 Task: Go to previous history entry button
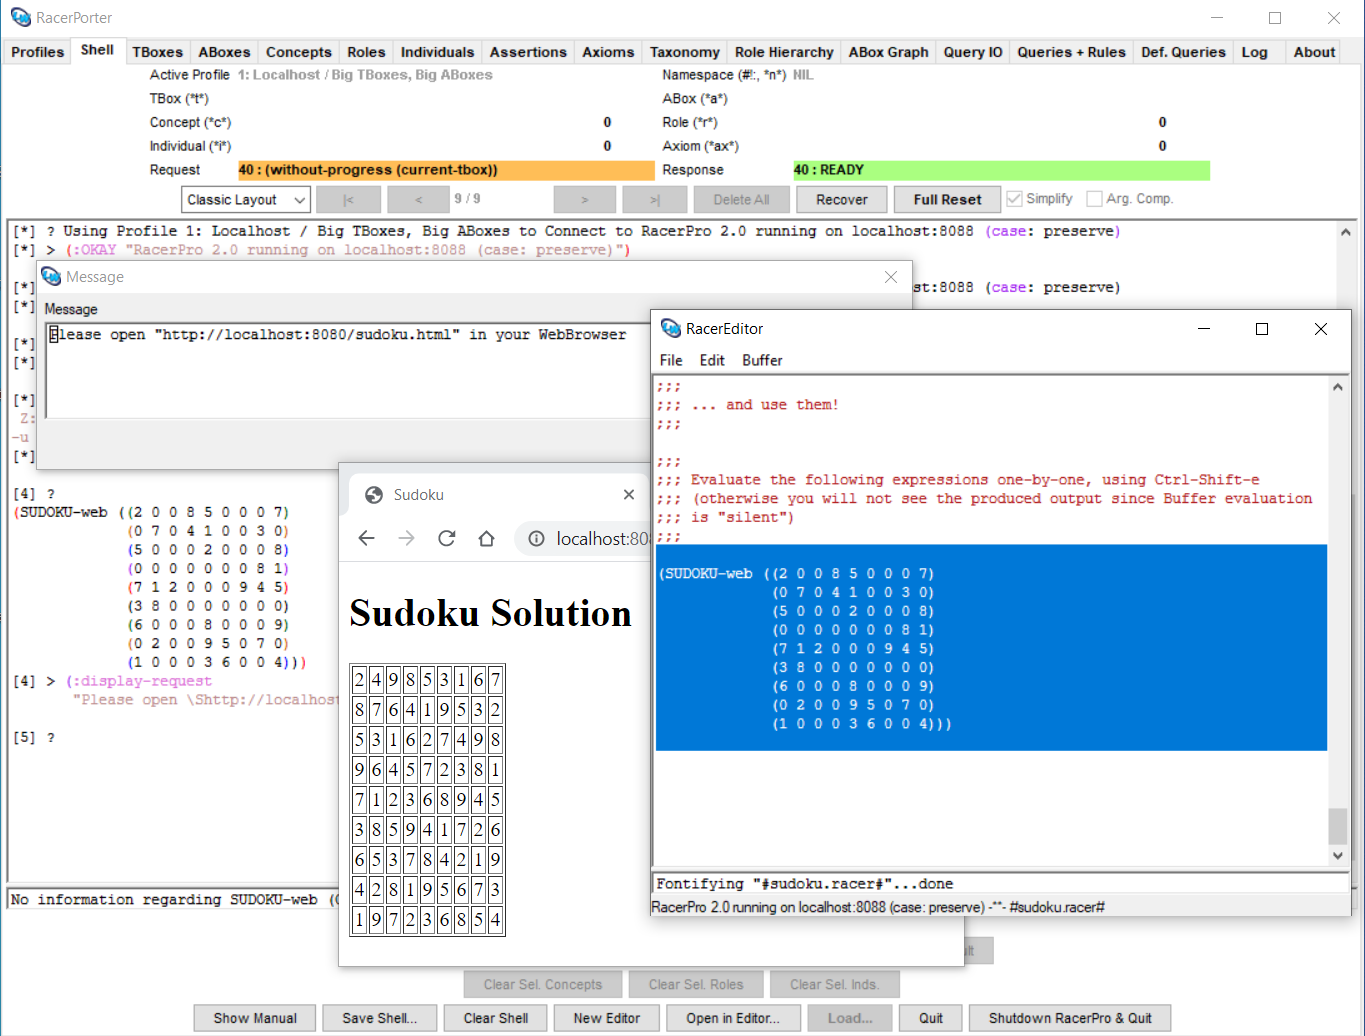pyautogui.click(x=418, y=199)
